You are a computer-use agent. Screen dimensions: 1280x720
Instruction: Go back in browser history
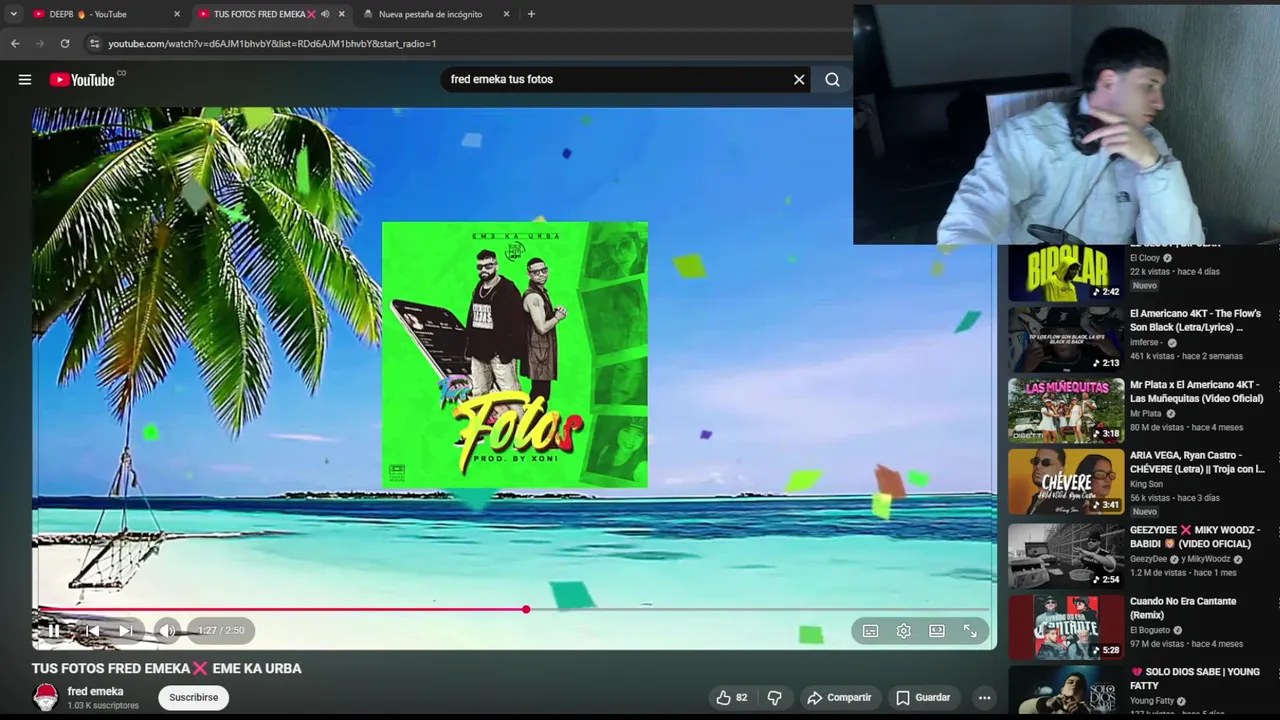[x=15, y=44]
